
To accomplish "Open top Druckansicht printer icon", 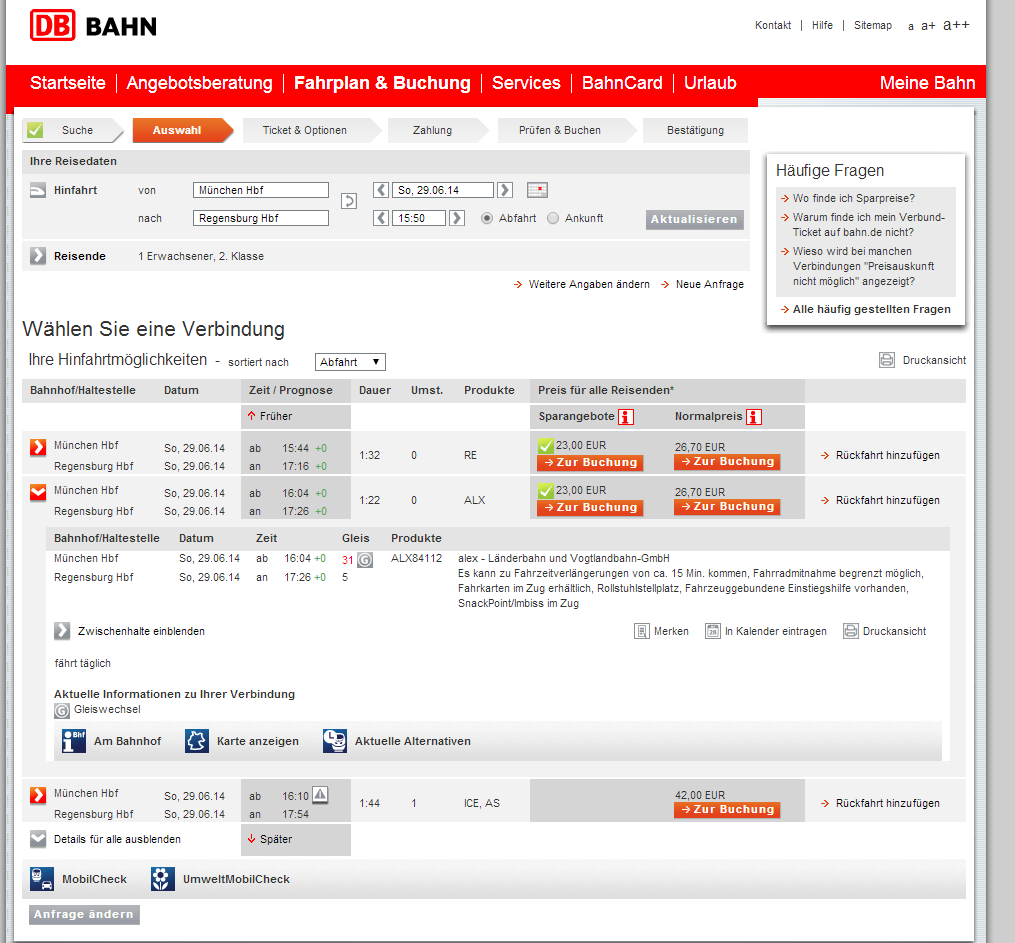I will pos(887,360).
